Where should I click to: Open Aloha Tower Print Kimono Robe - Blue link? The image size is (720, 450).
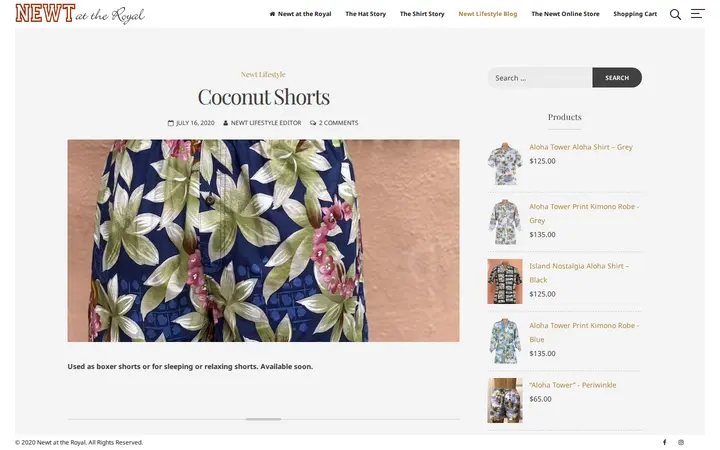click(584, 332)
